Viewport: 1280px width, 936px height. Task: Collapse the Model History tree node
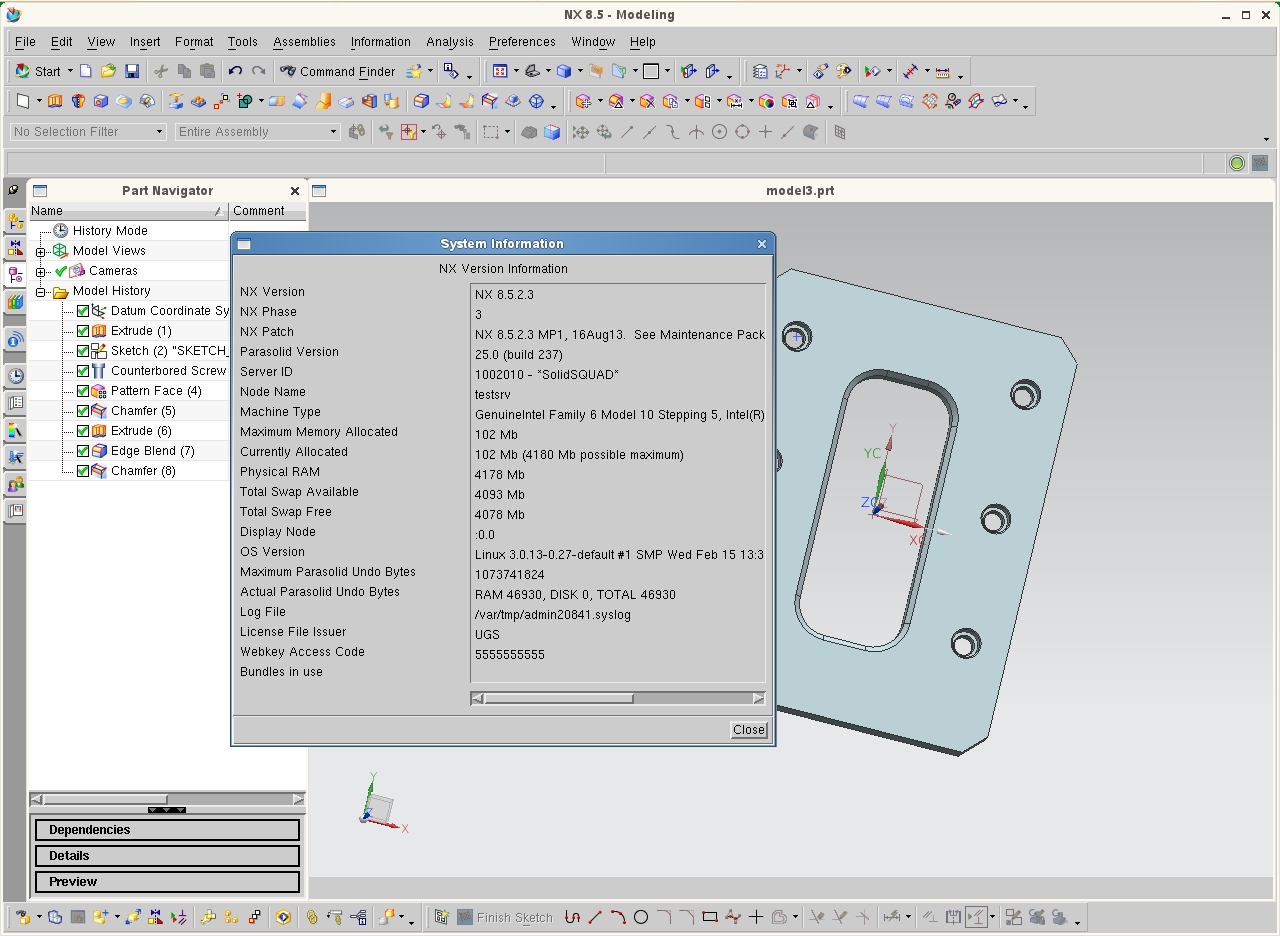tap(41, 292)
